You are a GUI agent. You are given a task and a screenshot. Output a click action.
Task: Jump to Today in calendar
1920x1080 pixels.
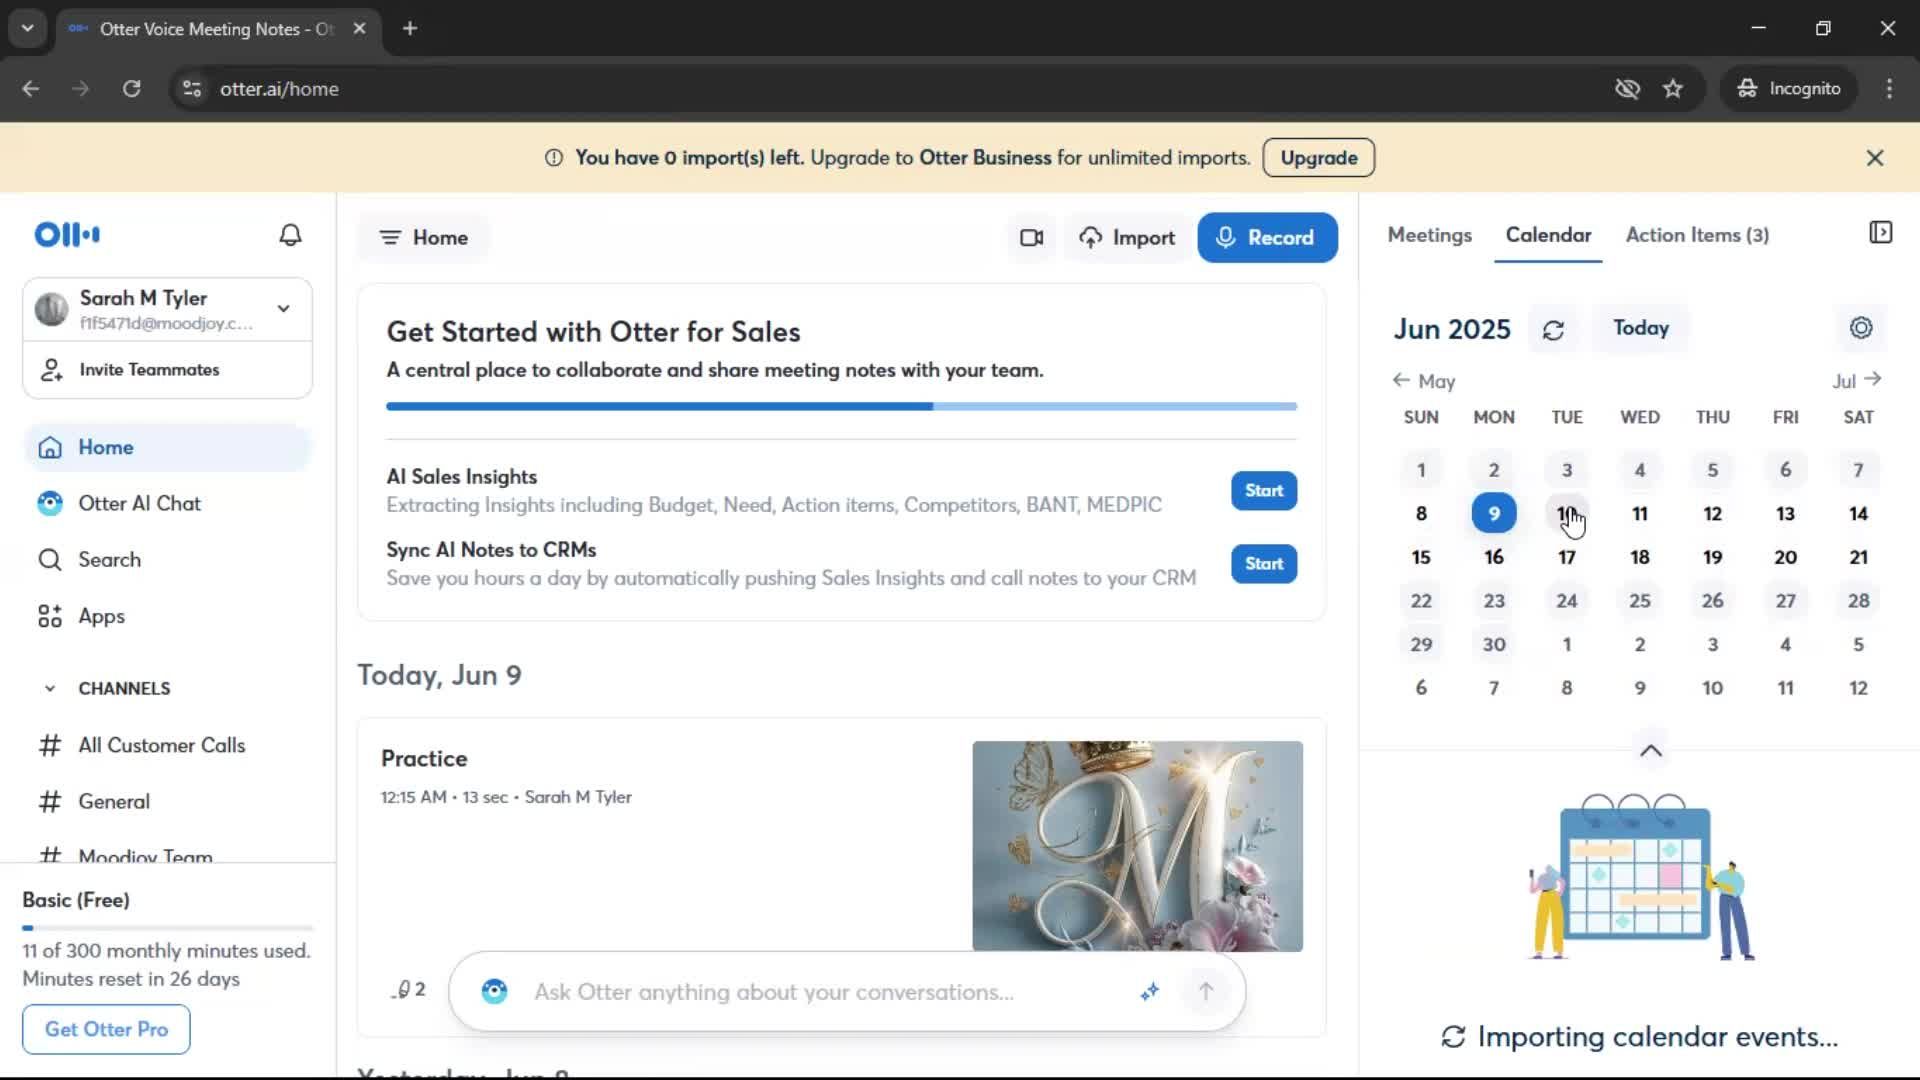[1641, 328]
